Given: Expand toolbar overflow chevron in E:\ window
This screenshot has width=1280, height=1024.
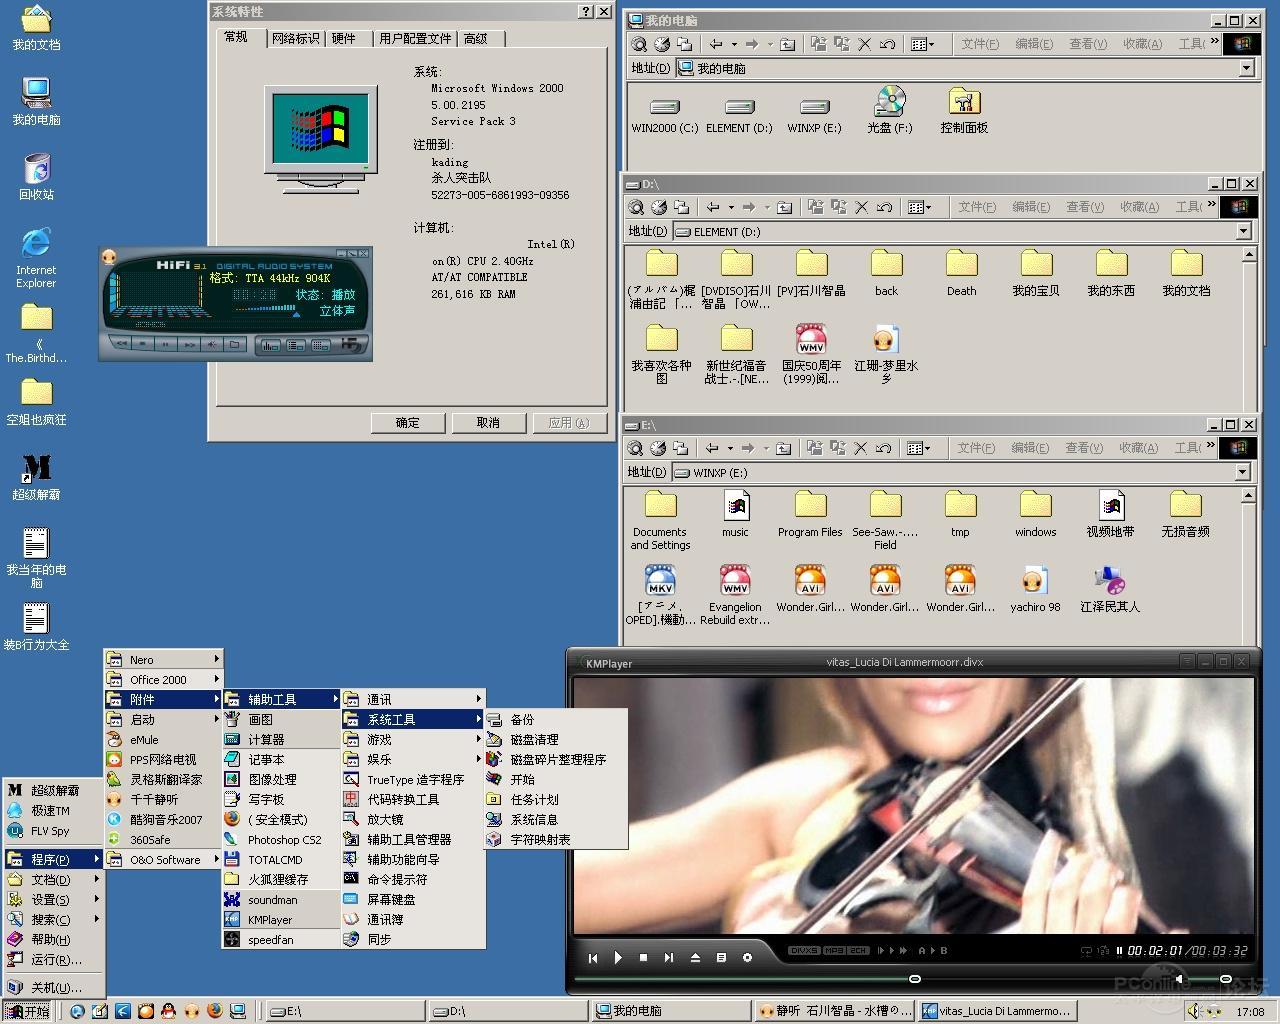Looking at the screenshot, I should coord(1210,446).
